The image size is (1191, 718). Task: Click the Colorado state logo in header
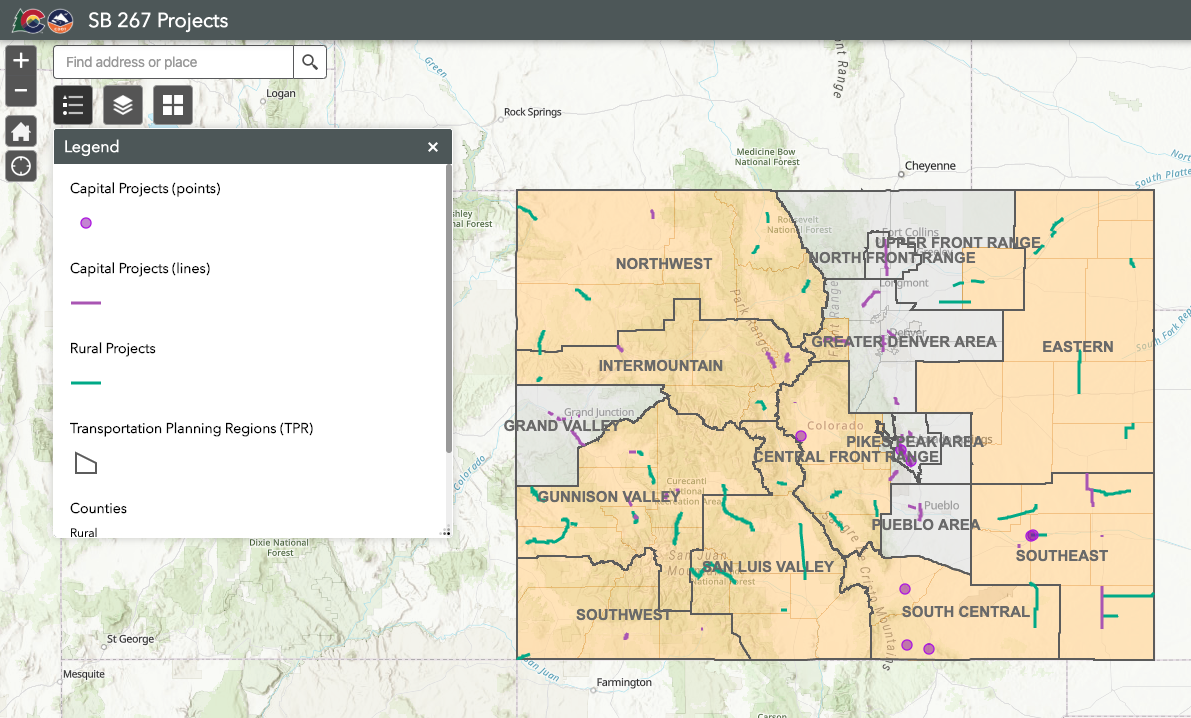coord(33,20)
